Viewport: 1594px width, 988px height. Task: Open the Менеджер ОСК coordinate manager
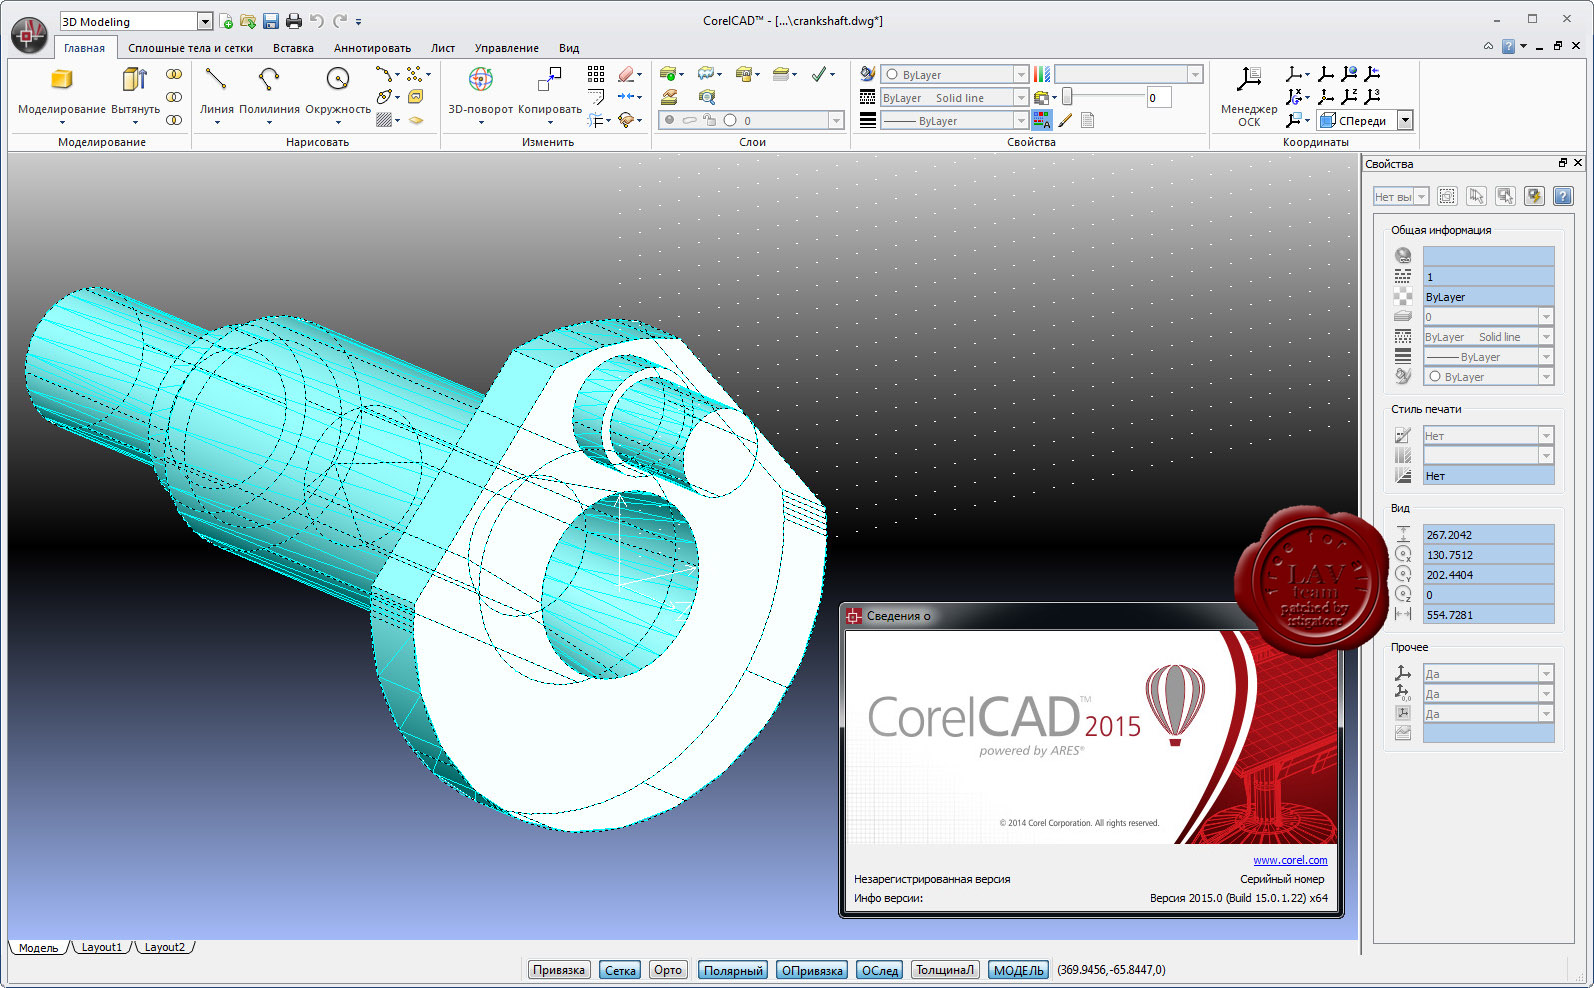(1249, 96)
